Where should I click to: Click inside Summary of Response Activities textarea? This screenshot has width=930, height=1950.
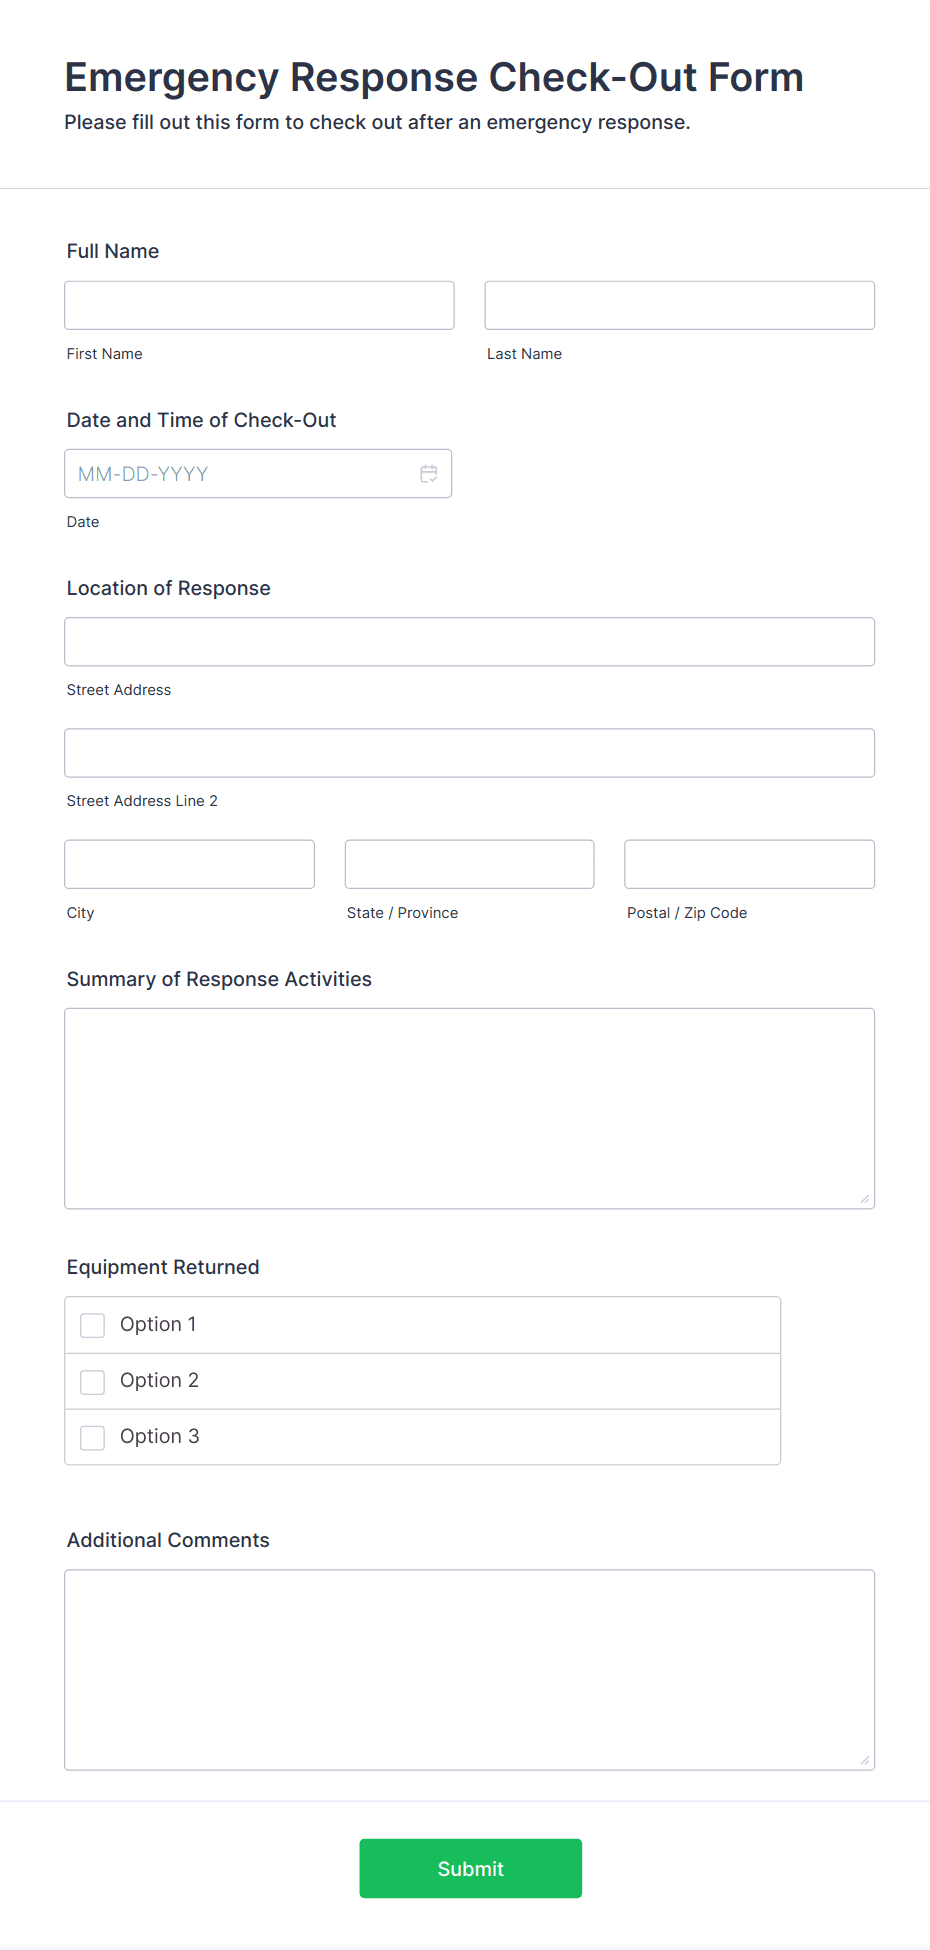click(470, 1109)
